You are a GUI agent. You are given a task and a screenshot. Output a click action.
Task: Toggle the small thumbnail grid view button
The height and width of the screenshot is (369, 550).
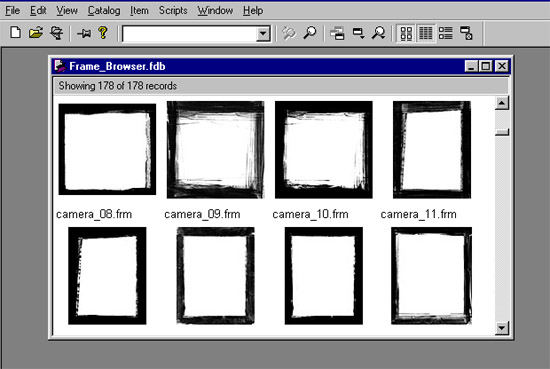pos(426,34)
